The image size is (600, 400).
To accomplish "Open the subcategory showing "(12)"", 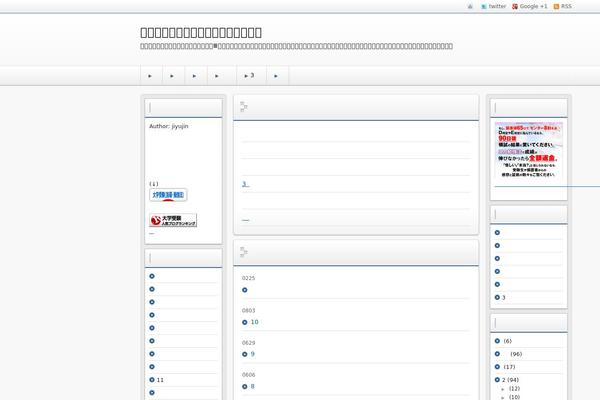I will point(515,389).
